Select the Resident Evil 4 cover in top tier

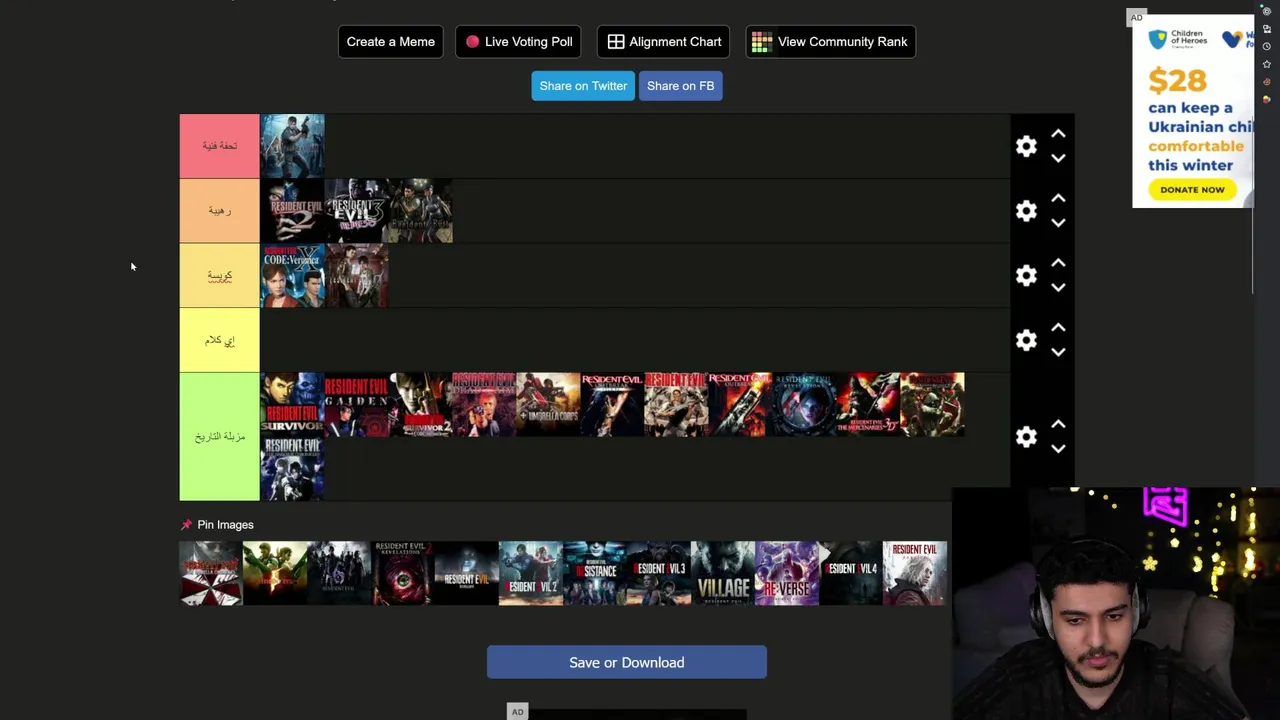pyautogui.click(x=292, y=146)
